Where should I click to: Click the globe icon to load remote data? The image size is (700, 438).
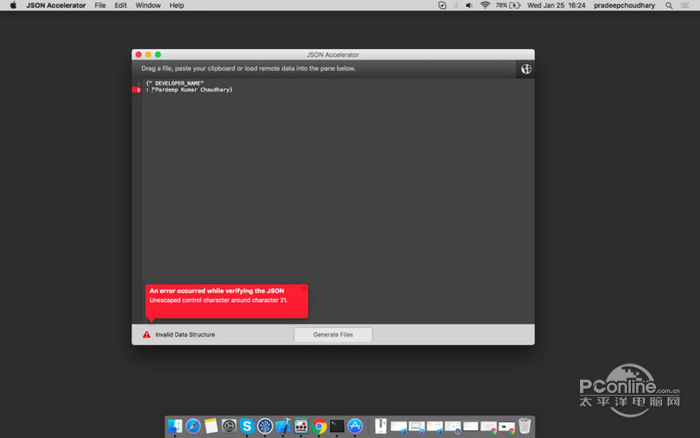526,69
